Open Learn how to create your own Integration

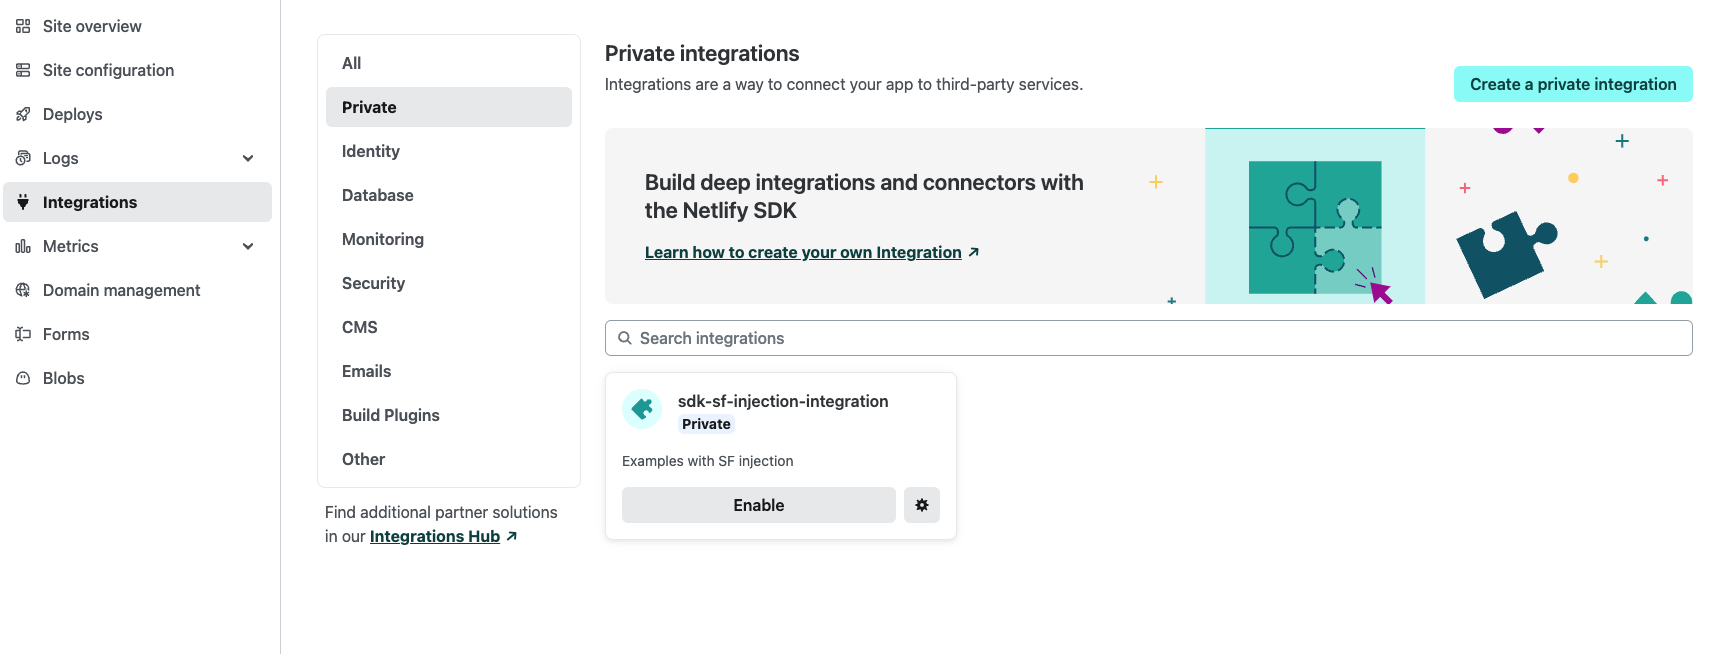(803, 252)
